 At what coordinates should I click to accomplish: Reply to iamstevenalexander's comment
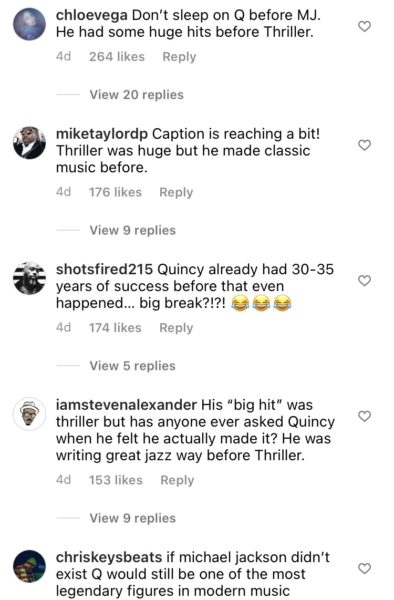[x=177, y=480]
